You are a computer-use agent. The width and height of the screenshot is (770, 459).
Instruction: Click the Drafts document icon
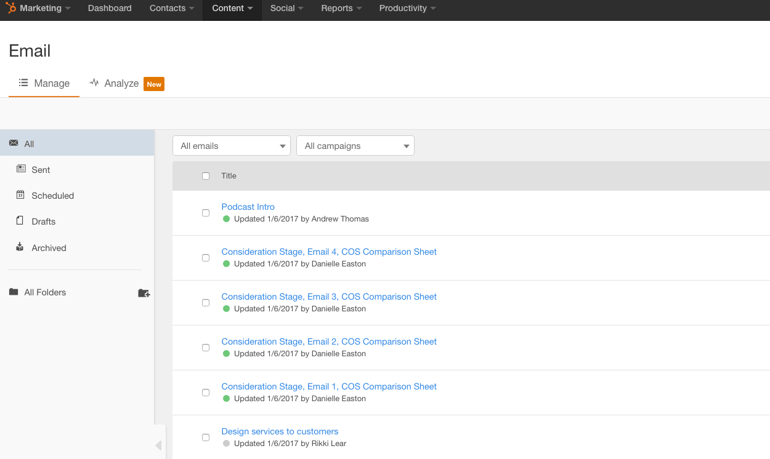pos(20,221)
